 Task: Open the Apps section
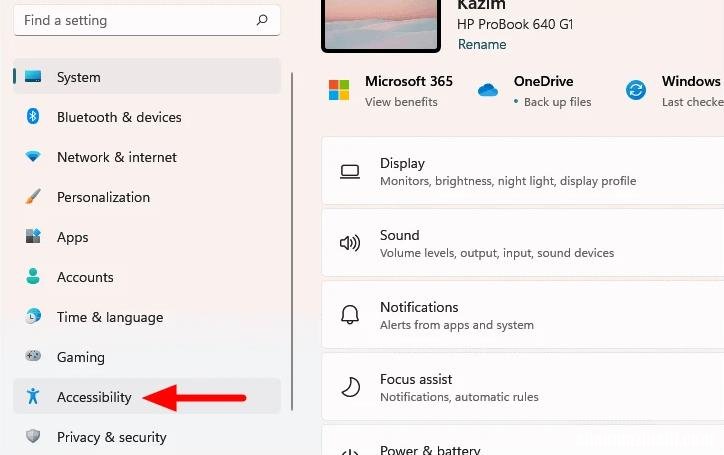coord(147,237)
